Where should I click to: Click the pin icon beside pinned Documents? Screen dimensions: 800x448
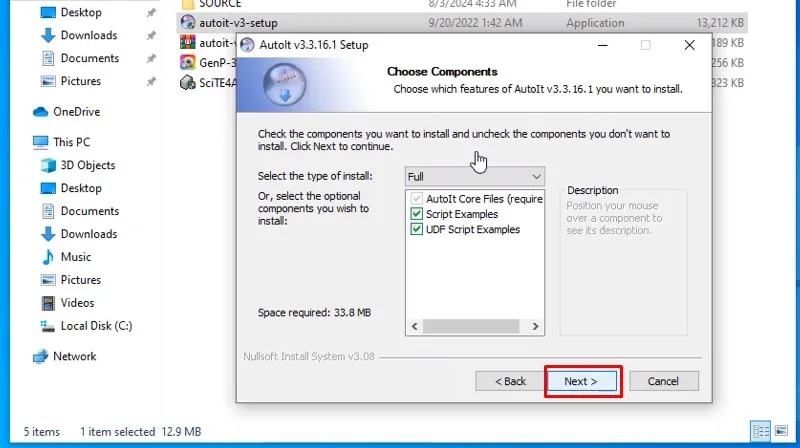[x=151, y=59]
